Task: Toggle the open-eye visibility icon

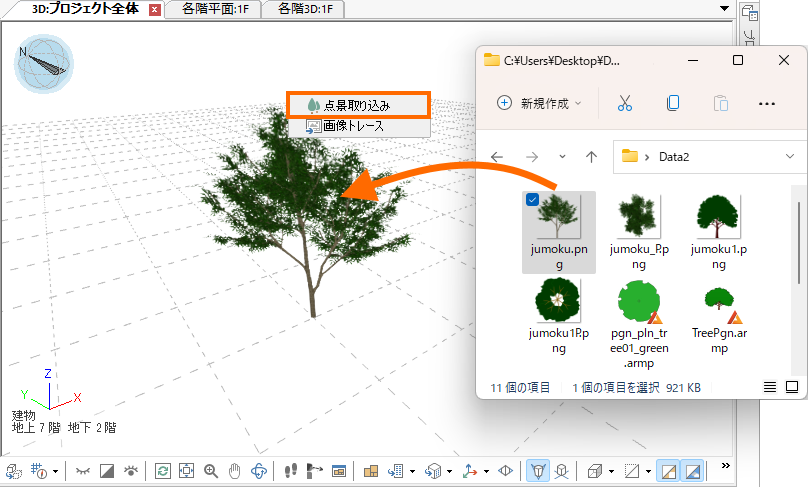Action: 130,470
